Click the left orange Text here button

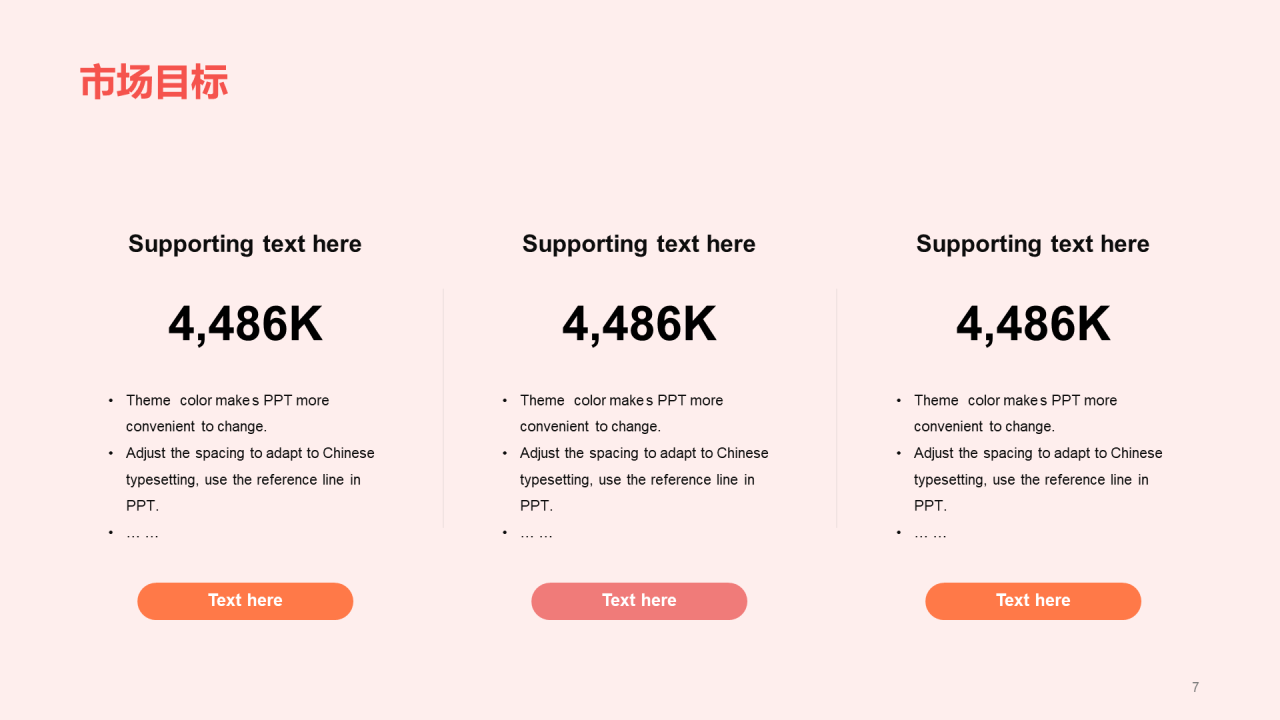point(245,601)
